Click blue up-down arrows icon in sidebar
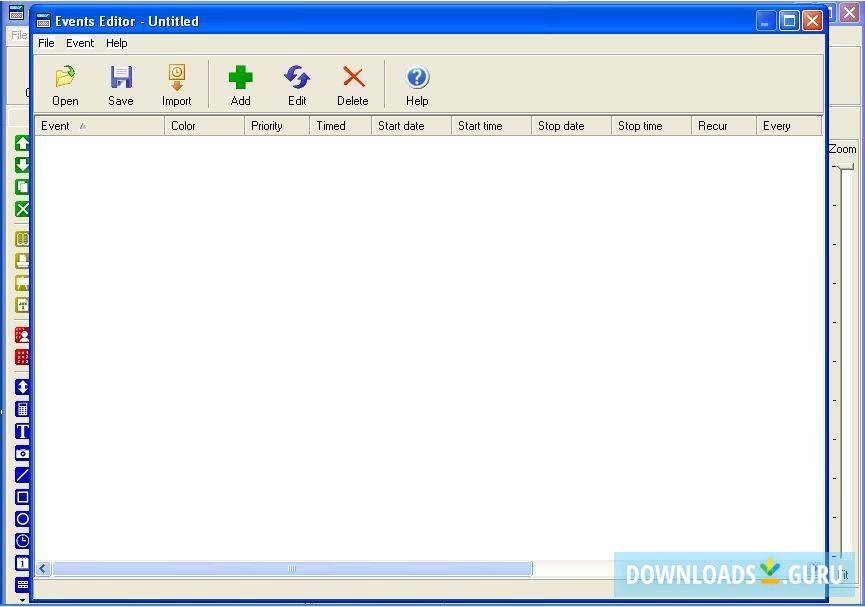This screenshot has height=607, width=865. 22,387
